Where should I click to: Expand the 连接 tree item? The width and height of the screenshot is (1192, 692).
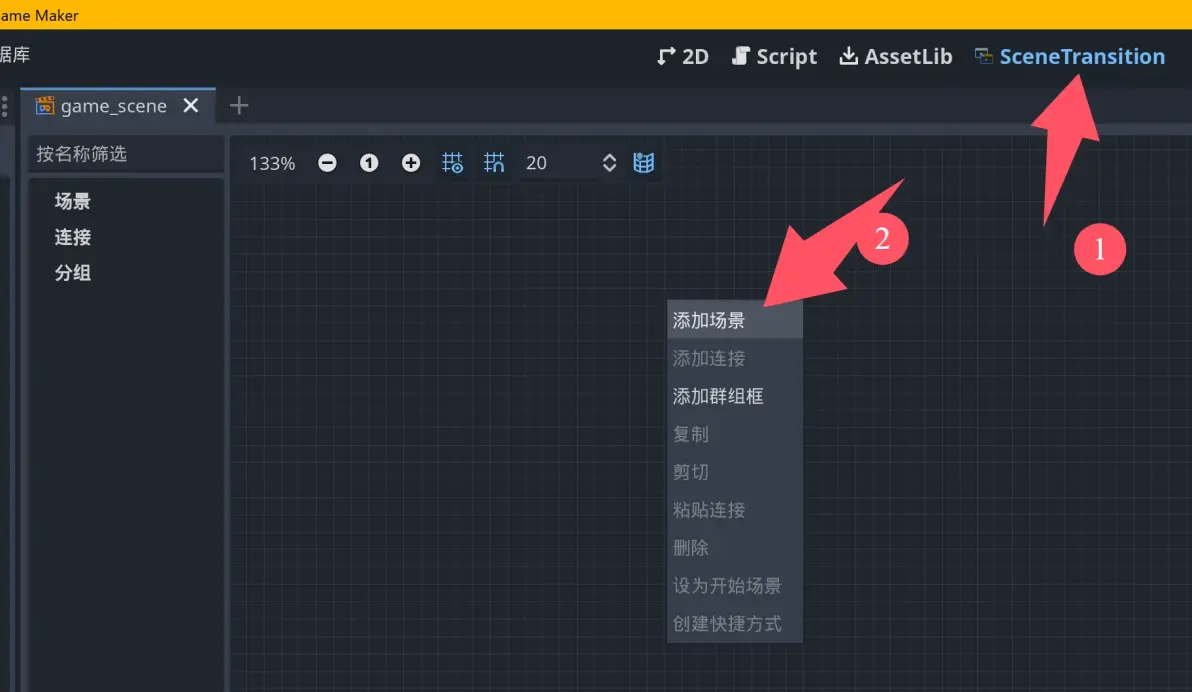(x=73, y=237)
